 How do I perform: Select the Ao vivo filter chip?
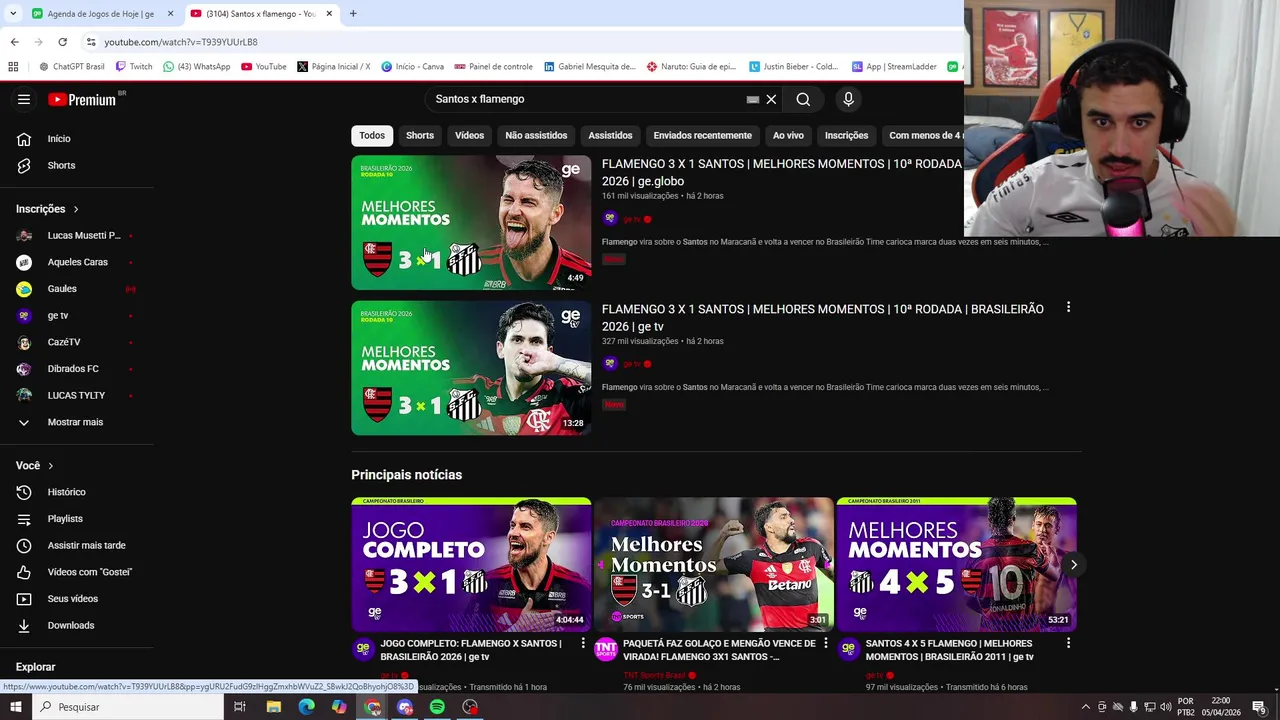coord(788,135)
